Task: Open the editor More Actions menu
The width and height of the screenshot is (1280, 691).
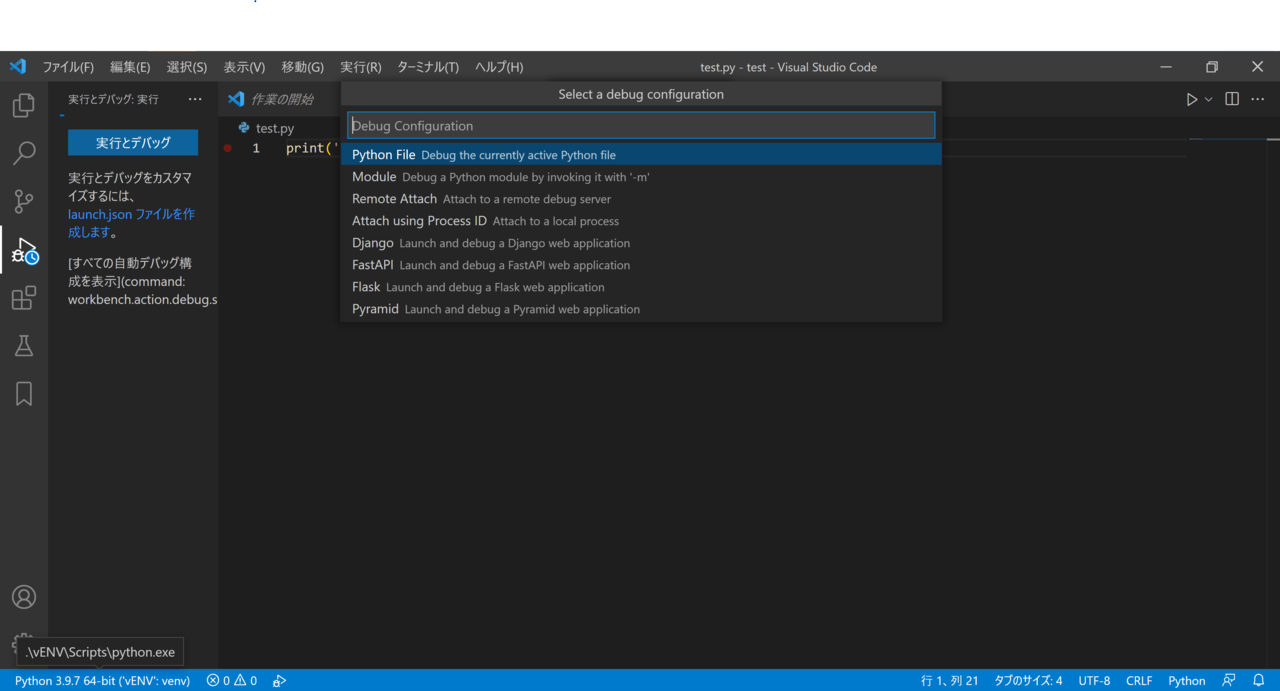Action: point(1258,99)
